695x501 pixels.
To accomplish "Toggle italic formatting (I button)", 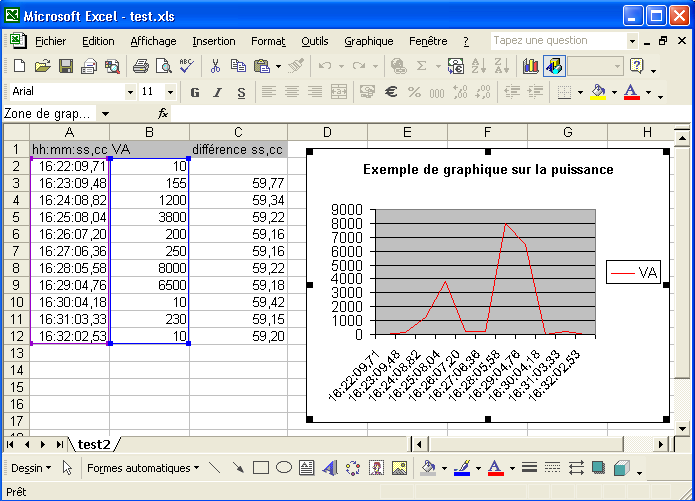I will tap(218, 92).
